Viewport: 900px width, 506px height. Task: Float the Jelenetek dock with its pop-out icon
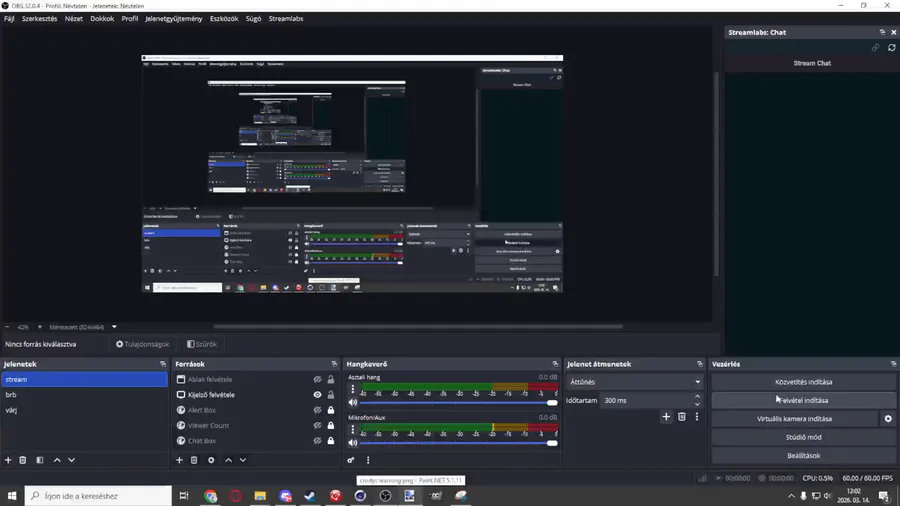point(163,364)
